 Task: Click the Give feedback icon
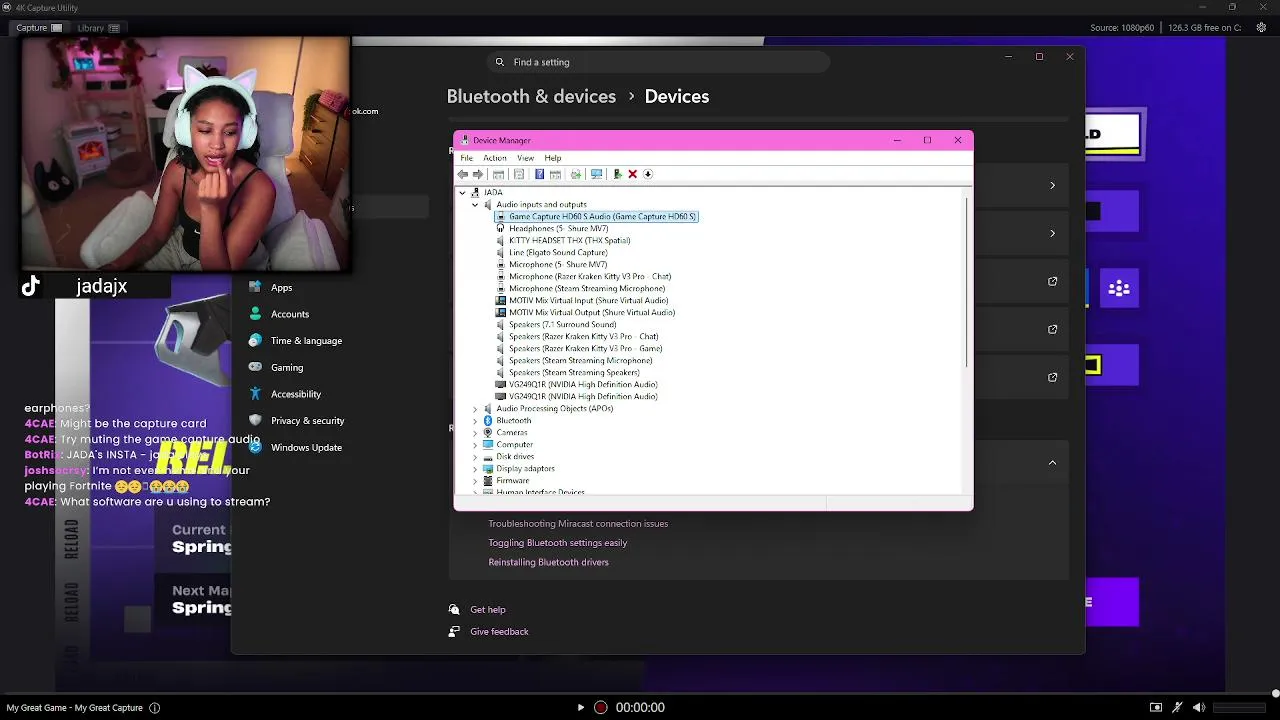tap(454, 631)
